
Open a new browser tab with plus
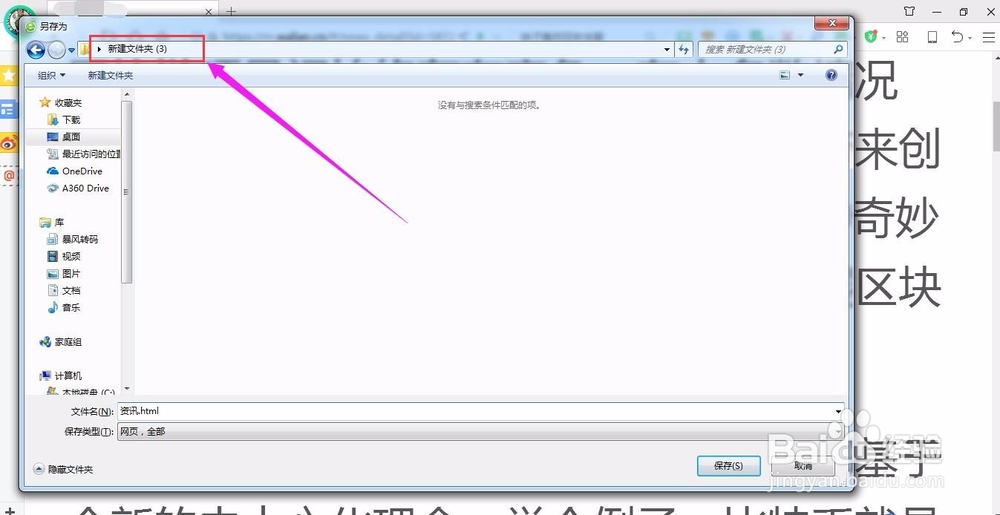[232, 11]
